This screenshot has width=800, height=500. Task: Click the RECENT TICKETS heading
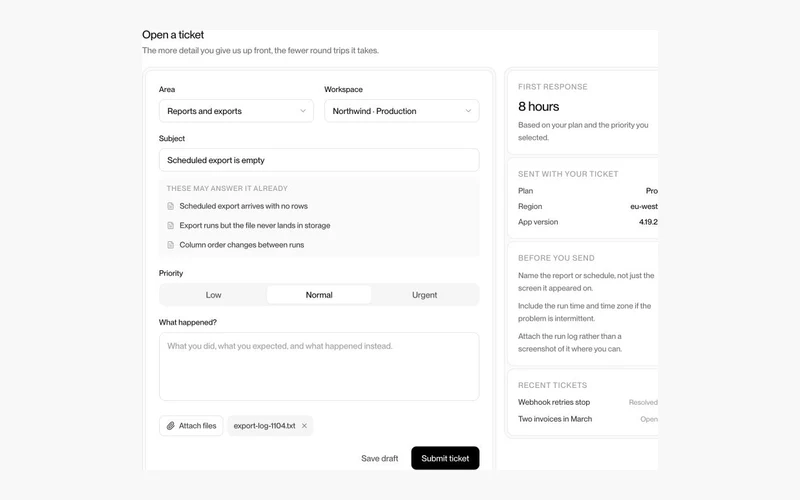(553, 385)
